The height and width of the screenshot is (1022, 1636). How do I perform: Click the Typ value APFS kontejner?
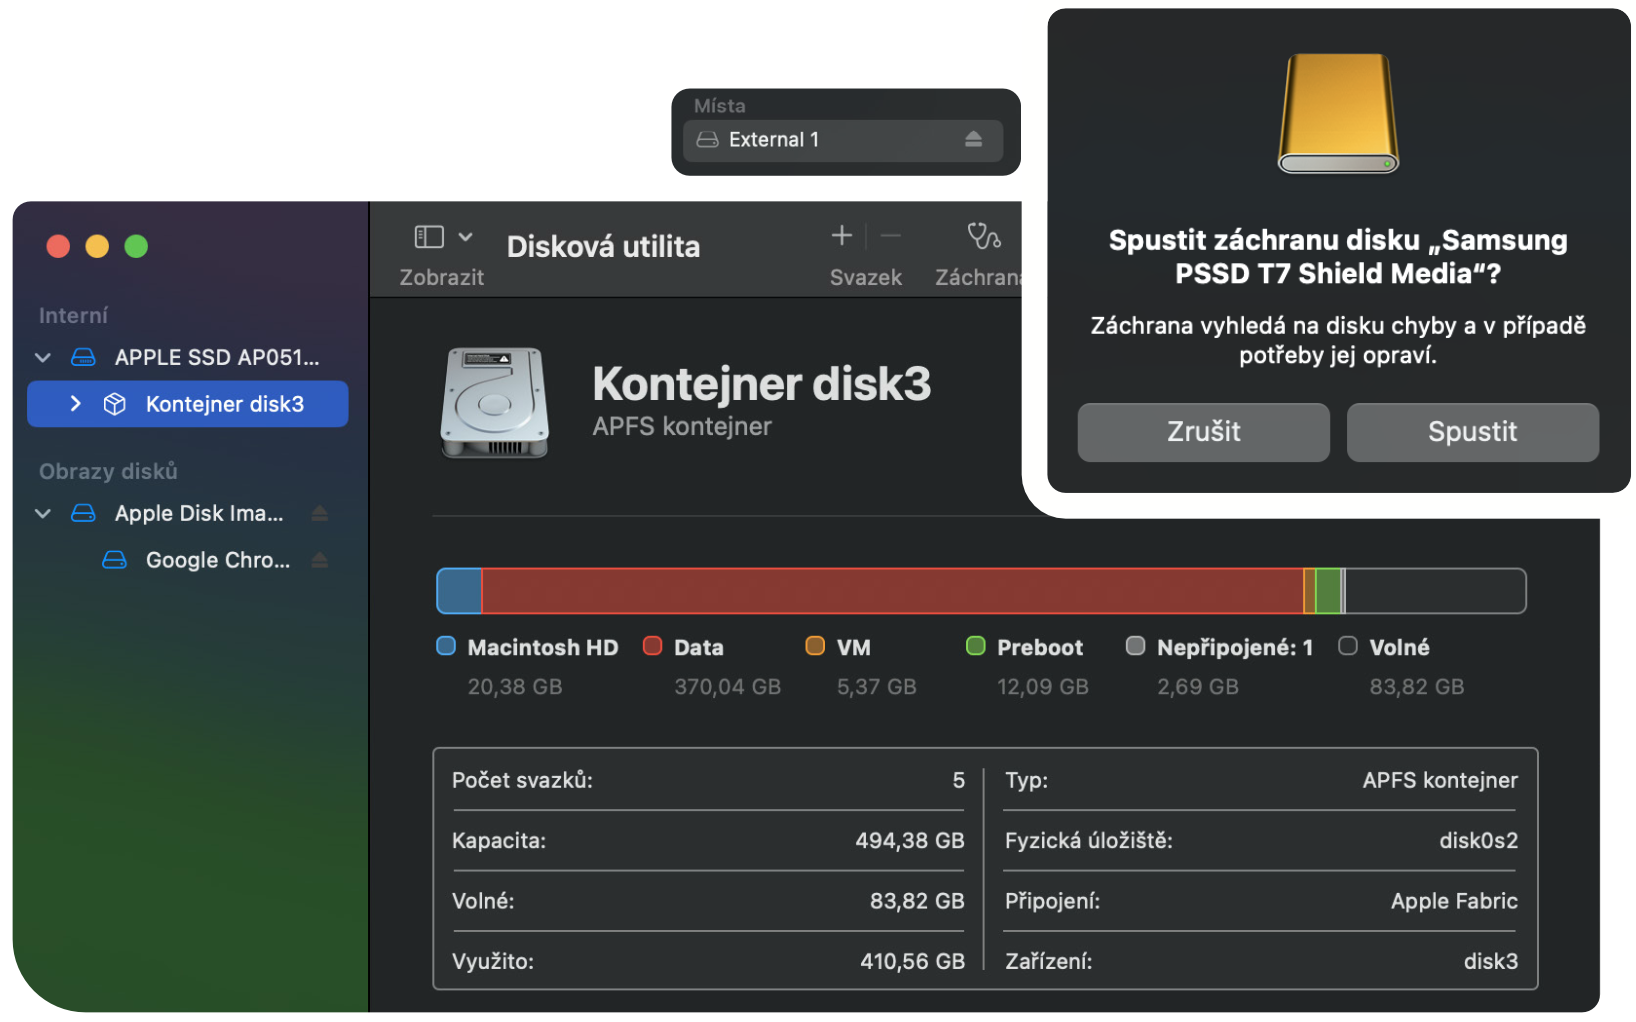coord(1440,780)
